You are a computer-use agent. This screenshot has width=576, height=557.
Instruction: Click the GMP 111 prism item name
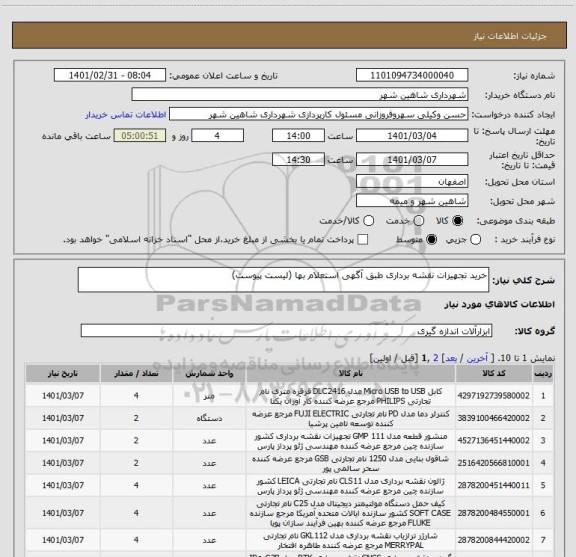pos(351,441)
